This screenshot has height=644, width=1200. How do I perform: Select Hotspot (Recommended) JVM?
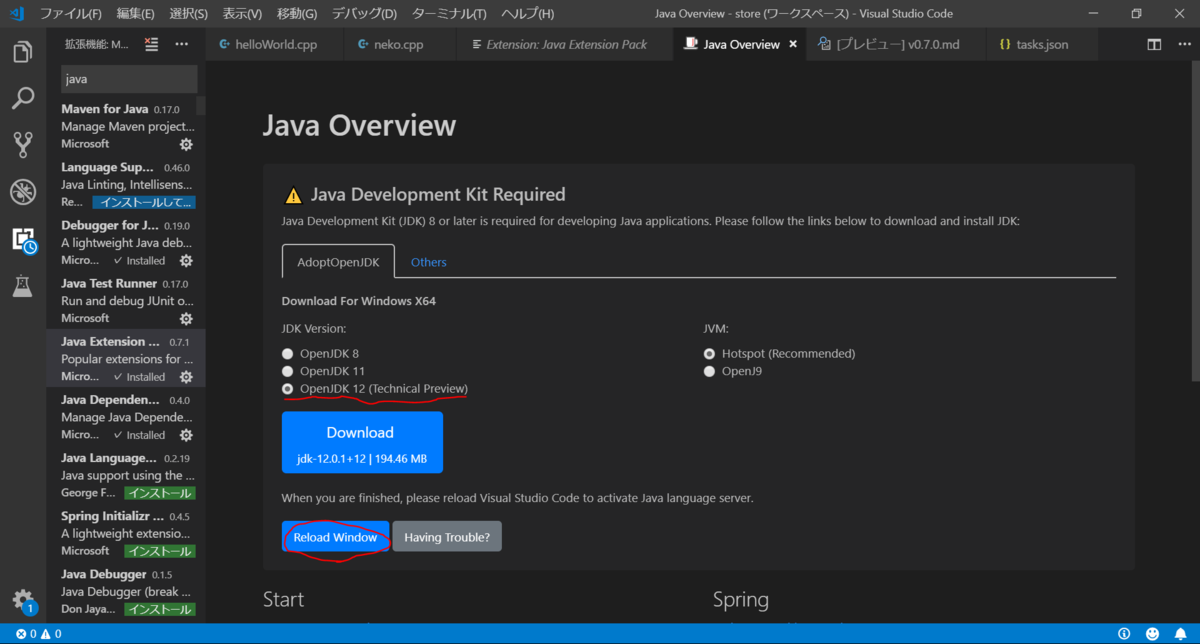coord(709,353)
